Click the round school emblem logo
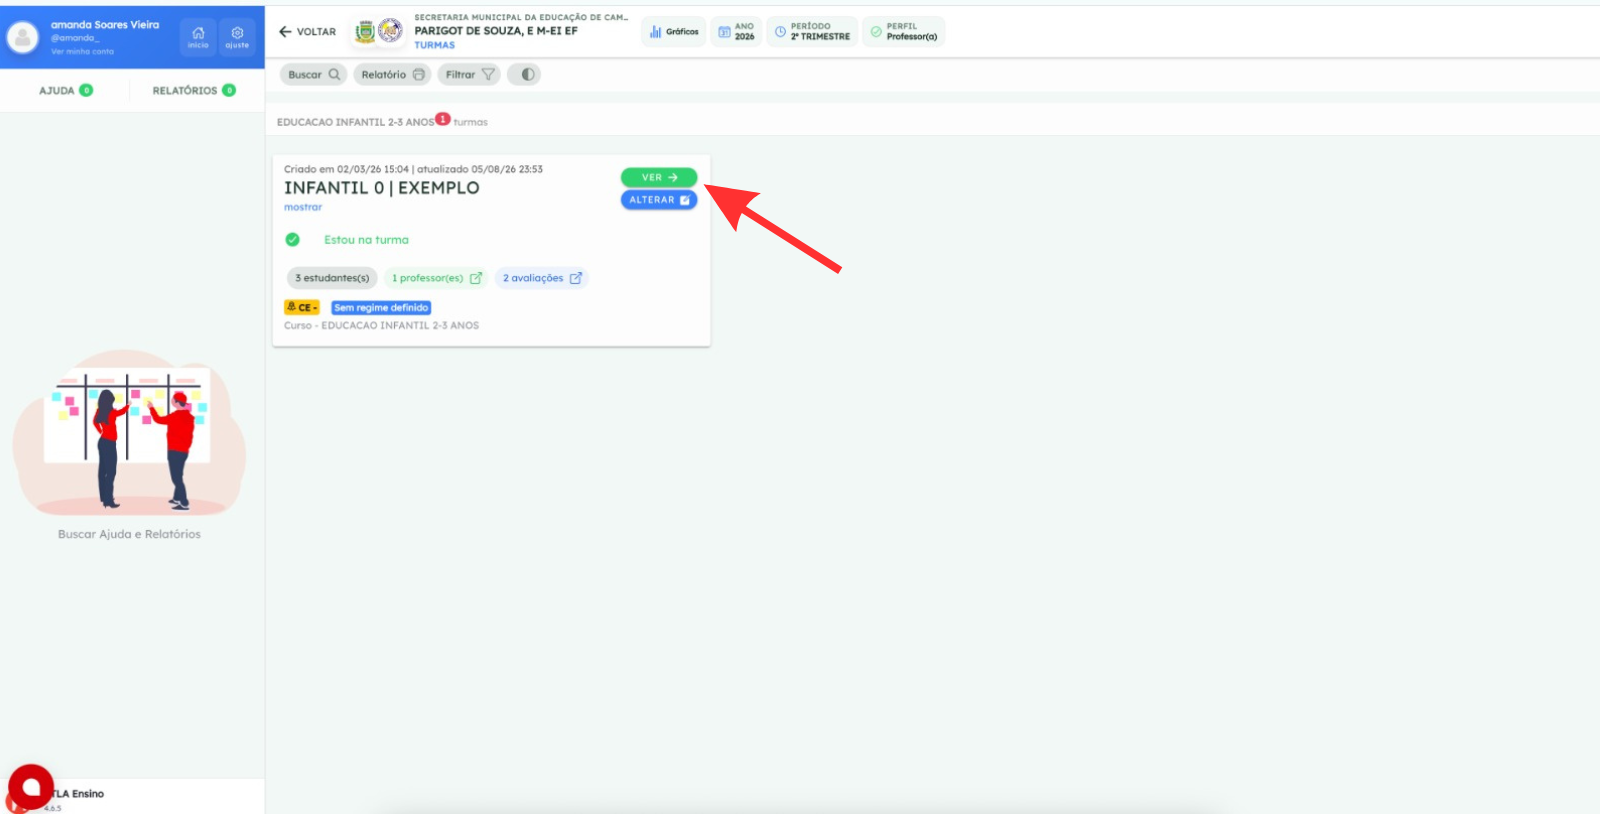The image size is (1600, 814). pyautogui.click(x=390, y=31)
